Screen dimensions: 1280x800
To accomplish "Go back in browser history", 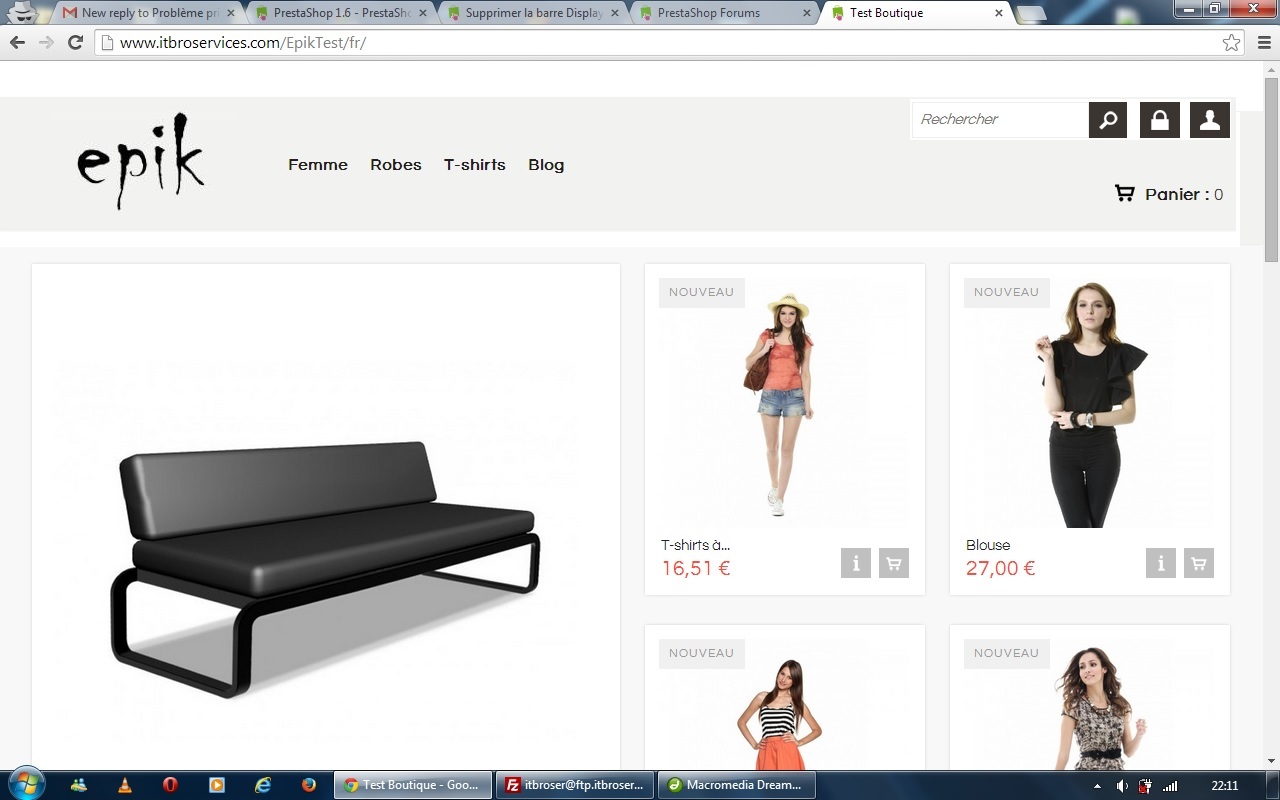I will tap(17, 43).
